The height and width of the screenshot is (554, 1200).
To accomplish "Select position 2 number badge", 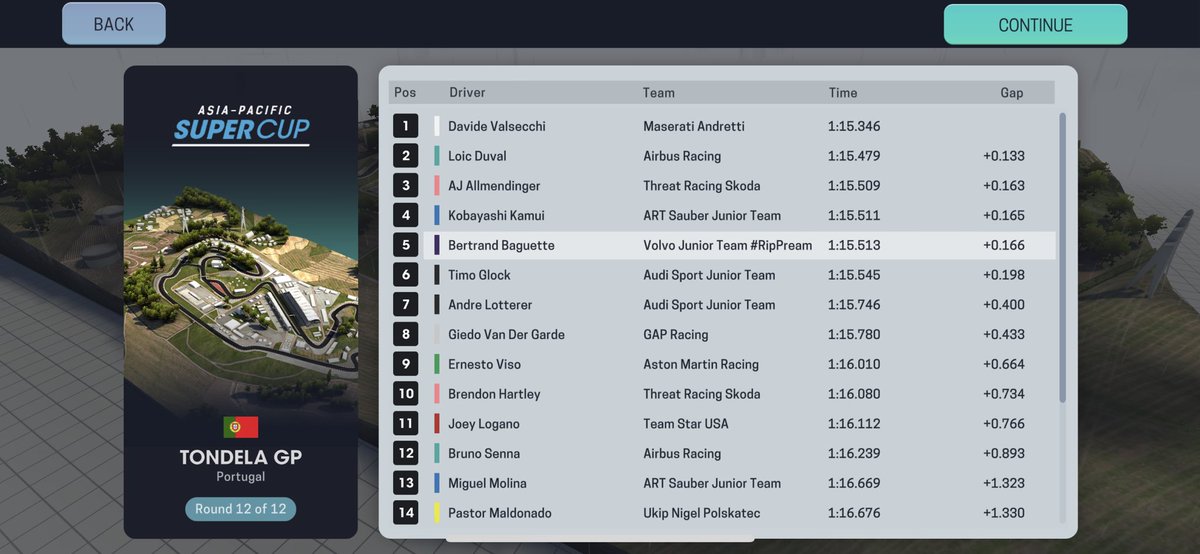I will 406,156.
